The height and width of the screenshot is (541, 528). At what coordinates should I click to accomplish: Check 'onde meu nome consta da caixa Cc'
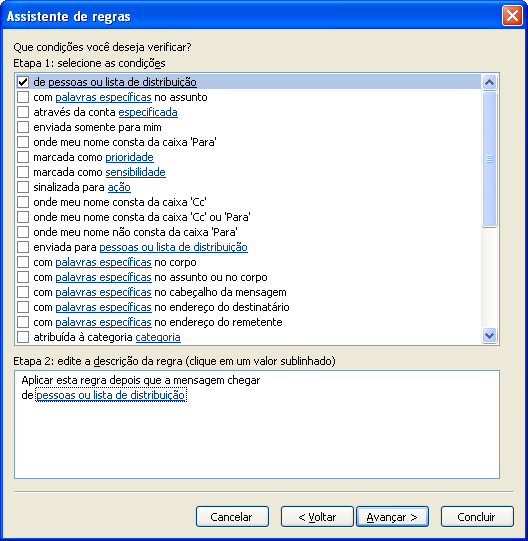pyautogui.click(x=23, y=202)
